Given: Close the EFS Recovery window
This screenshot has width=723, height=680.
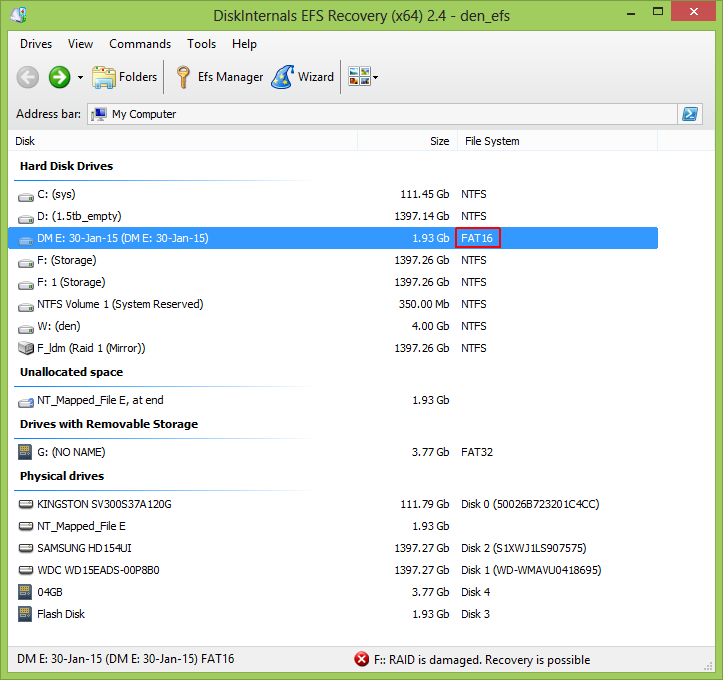Looking at the screenshot, I should tap(693, 12).
